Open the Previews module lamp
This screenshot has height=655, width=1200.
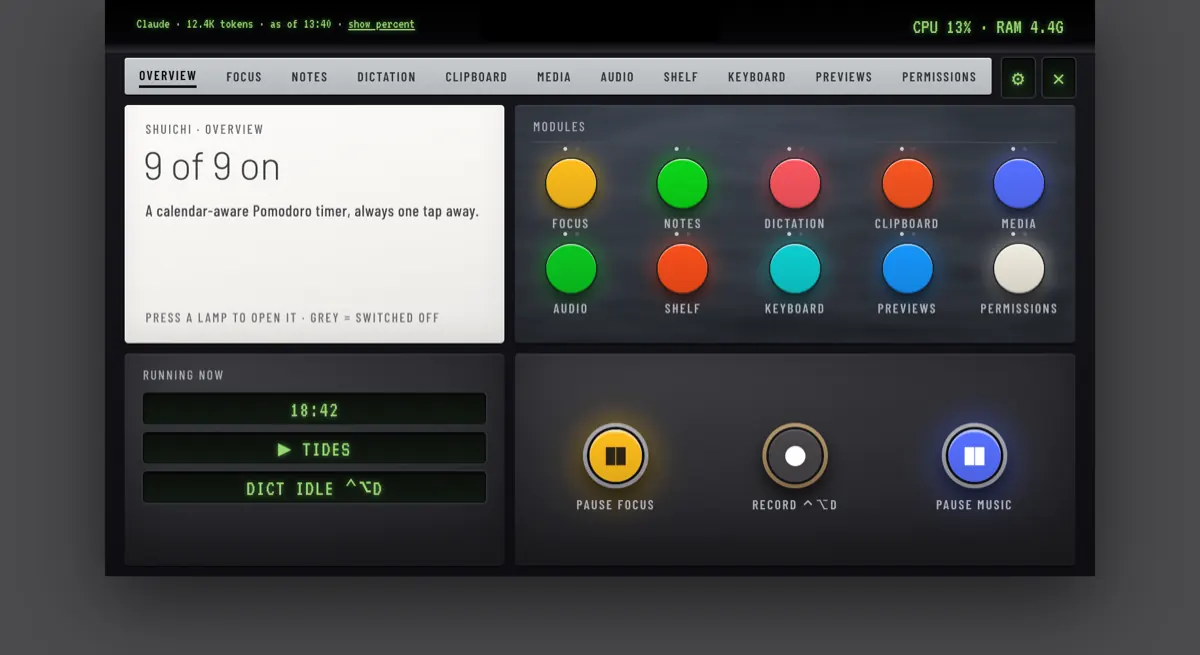coord(907,269)
